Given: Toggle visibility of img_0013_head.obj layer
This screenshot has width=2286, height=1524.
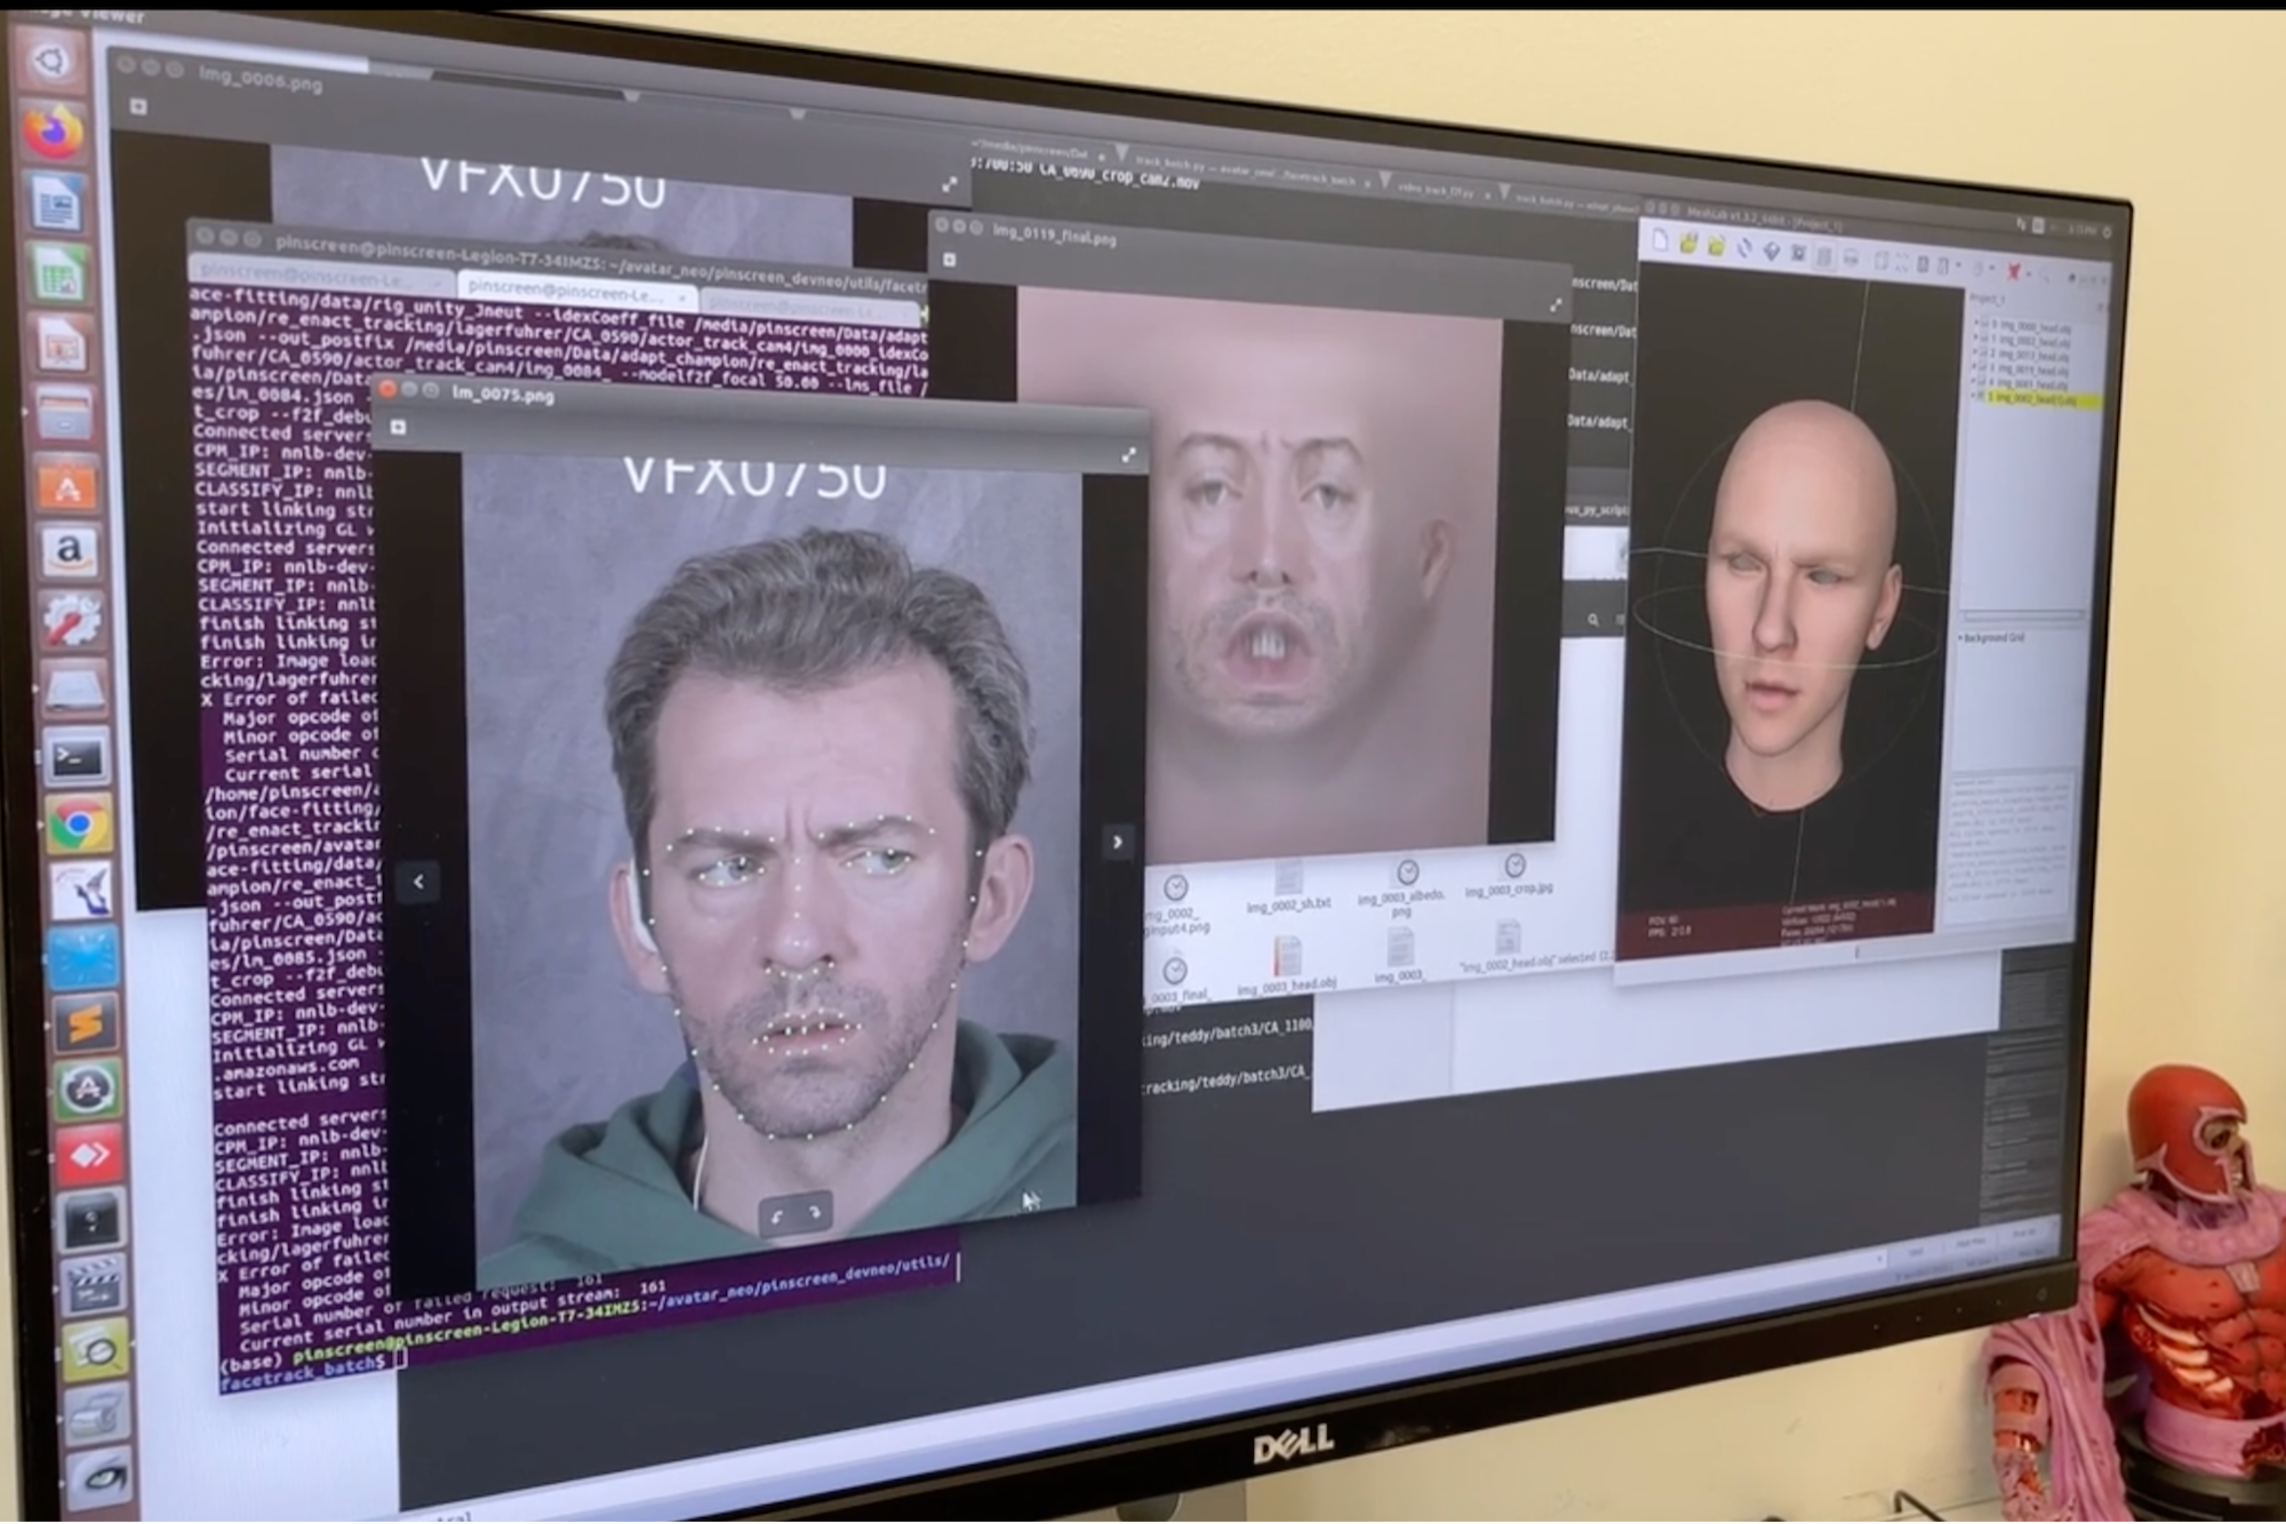Looking at the screenshot, I should (x=1983, y=353).
